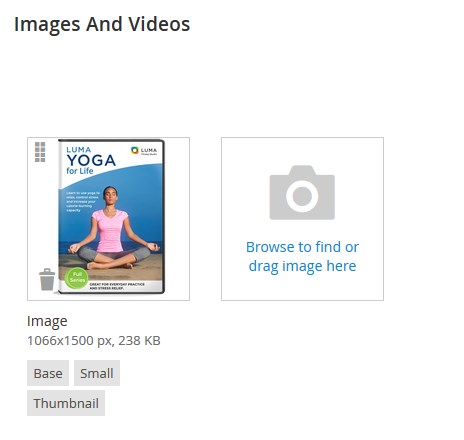
Task: Click the YOGA title on DVD cover
Action: coord(91,160)
